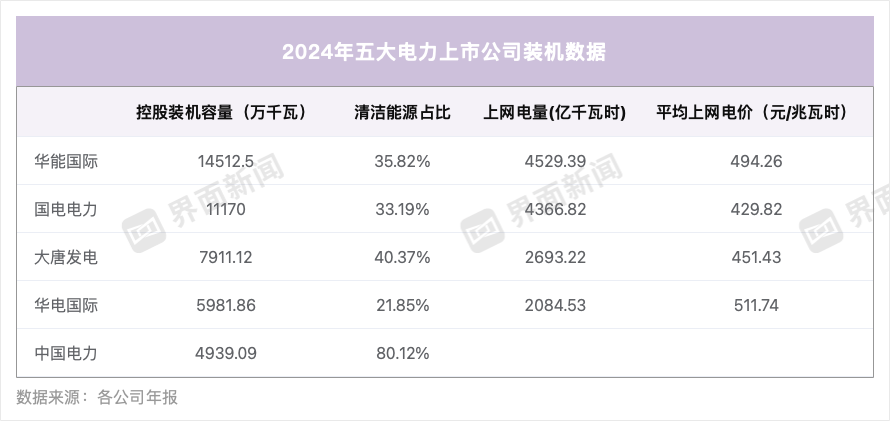Click the 4529.39 electricity volume cell
The image size is (890, 421).
(x=554, y=161)
